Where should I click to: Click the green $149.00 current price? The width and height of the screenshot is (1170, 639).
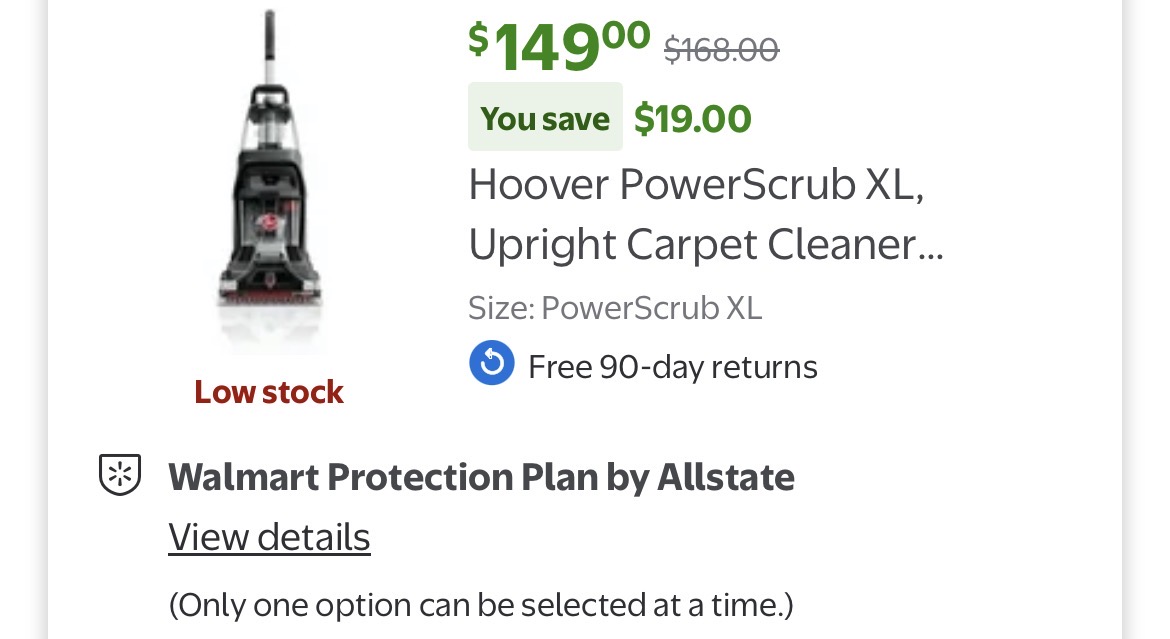(x=560, y=45)
